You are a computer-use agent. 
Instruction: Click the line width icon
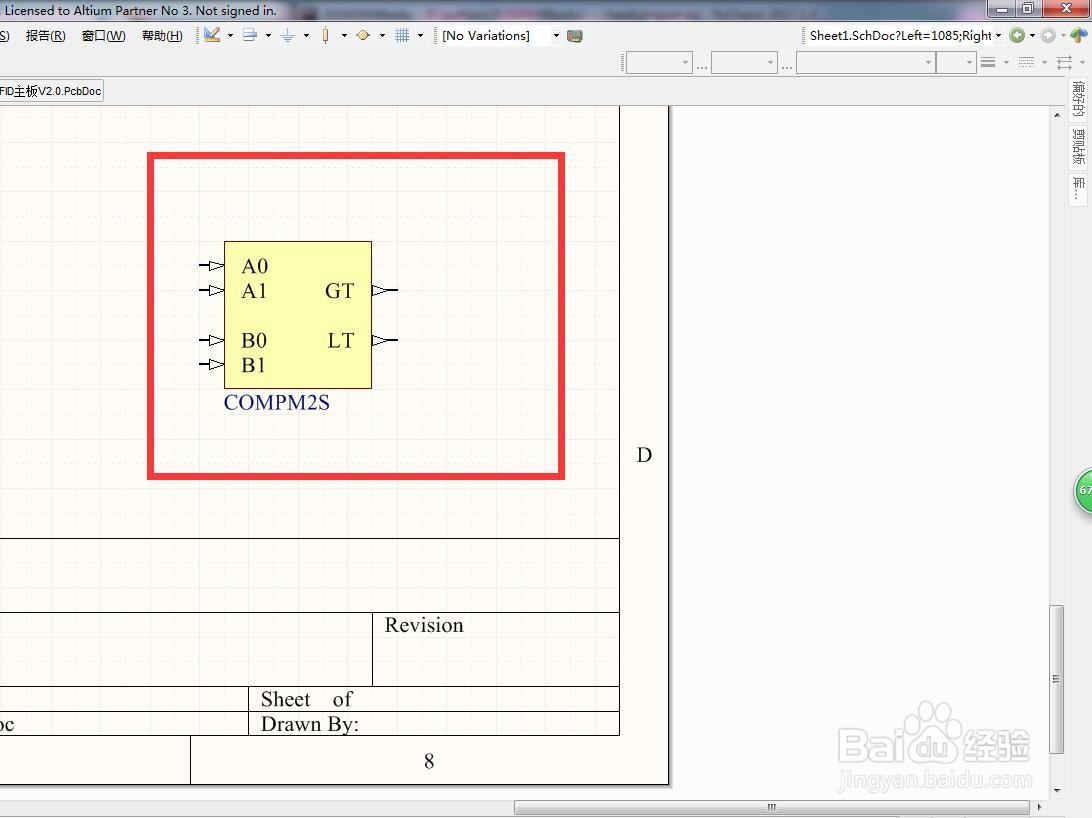point(988,63)
